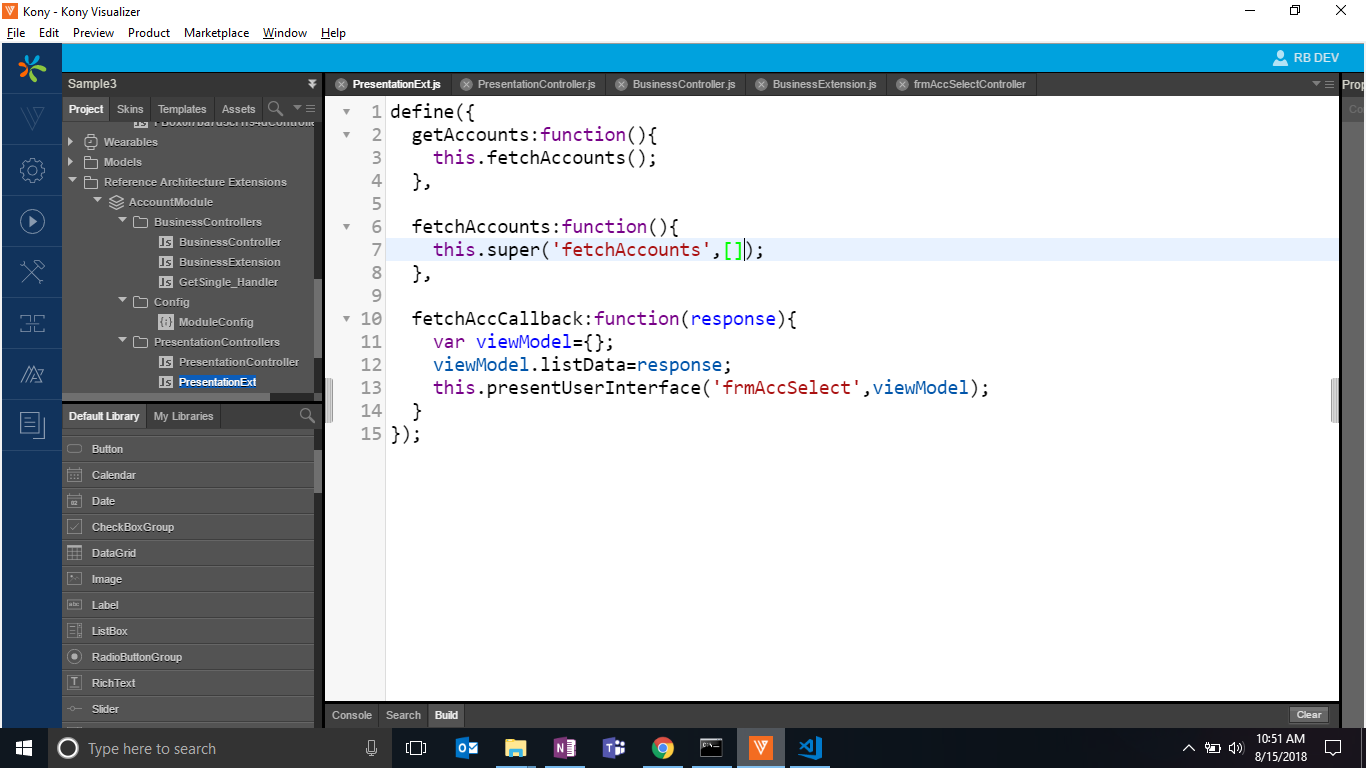Switch to the Skins tab
Viewport: 1366px width, 768px height.
coord(130,109)
